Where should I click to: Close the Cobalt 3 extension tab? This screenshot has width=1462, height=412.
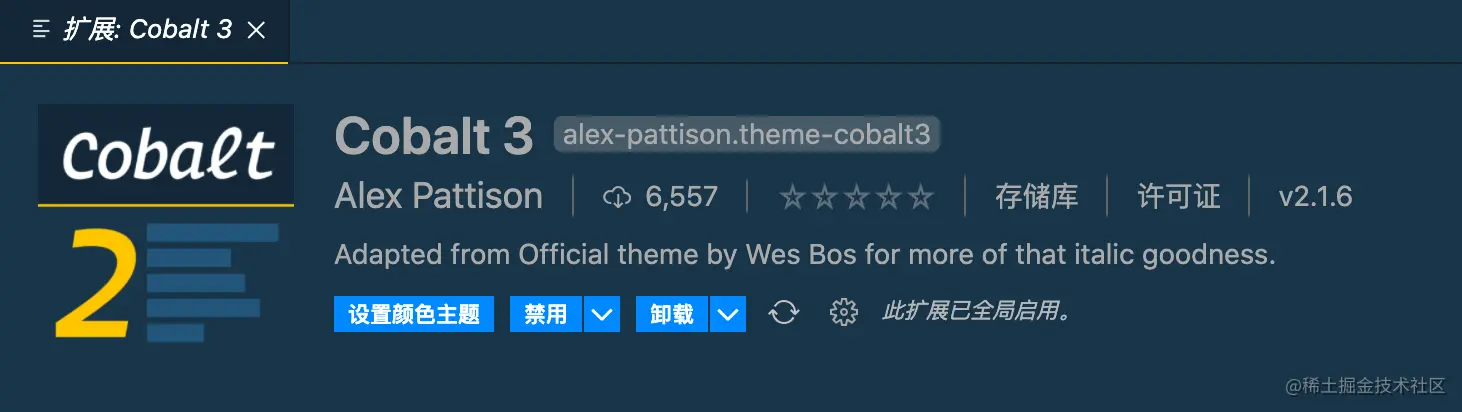[x=256, y=30]
